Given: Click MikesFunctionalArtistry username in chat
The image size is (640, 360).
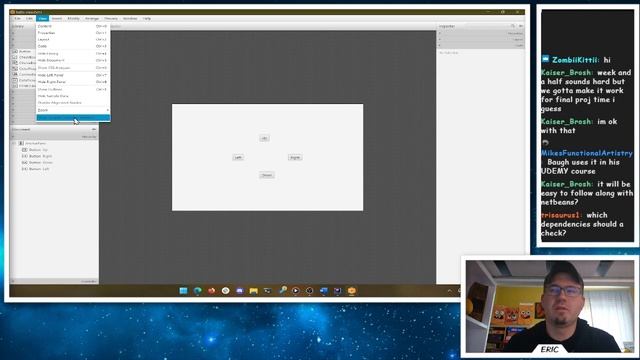Looking at the screenshot, I should point(587,153).
